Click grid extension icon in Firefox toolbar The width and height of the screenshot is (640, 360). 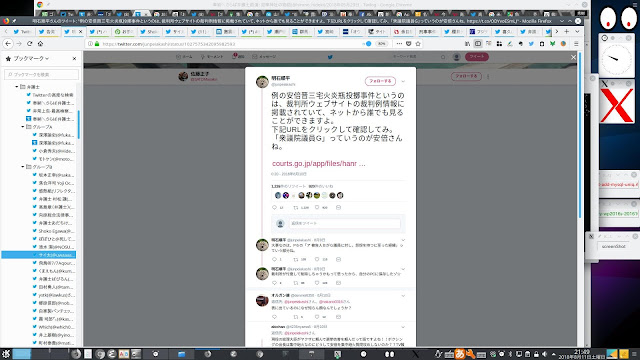(x=499, y=44)
